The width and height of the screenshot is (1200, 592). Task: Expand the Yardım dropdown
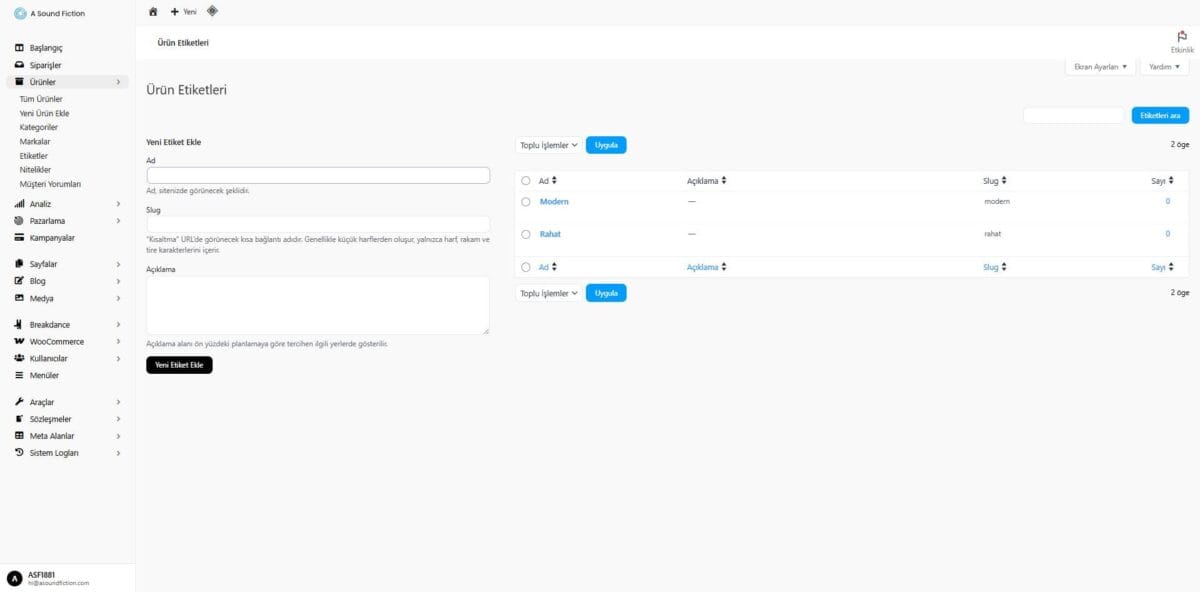pos(1164,67)
